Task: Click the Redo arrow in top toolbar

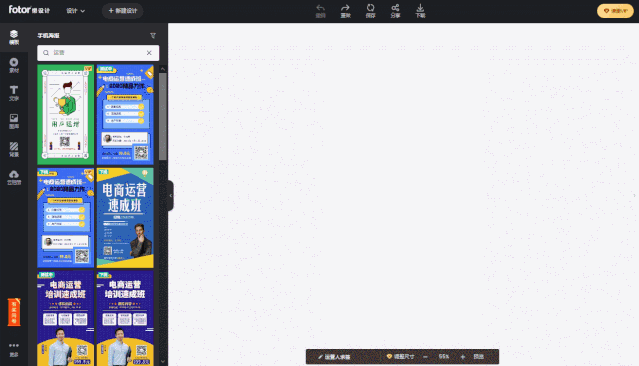Action: [346, 11]
